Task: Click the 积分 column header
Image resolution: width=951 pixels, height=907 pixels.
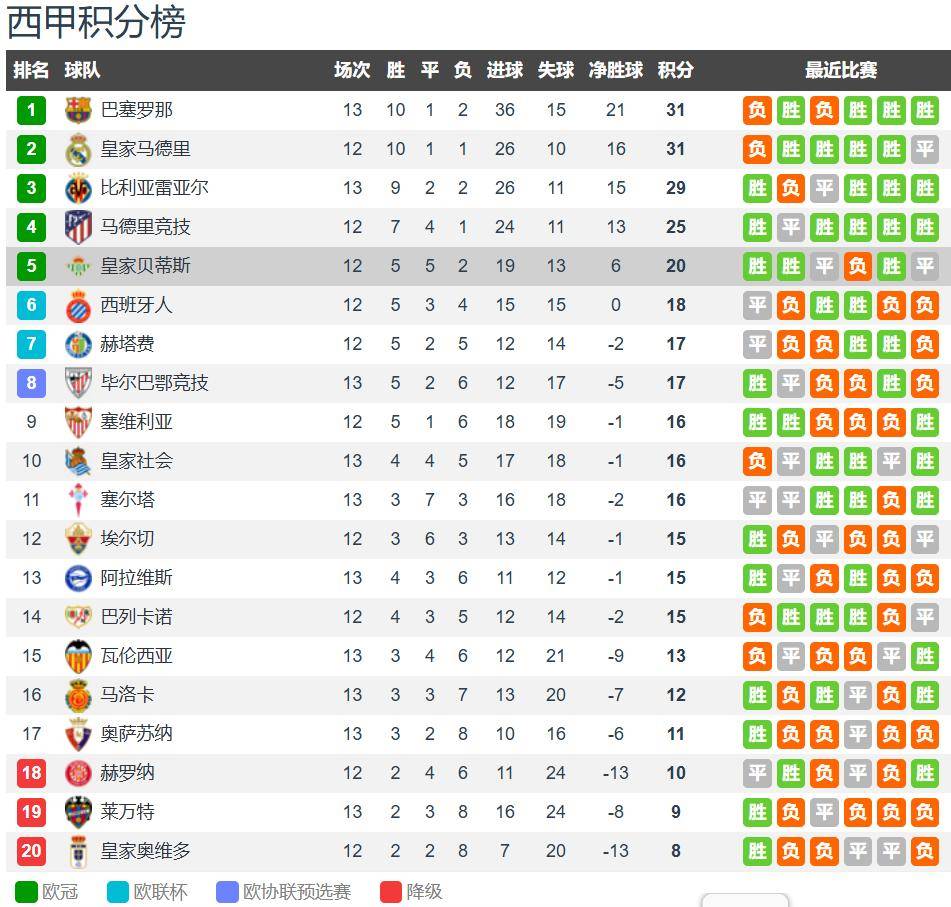Action: [x=675, y=70]
